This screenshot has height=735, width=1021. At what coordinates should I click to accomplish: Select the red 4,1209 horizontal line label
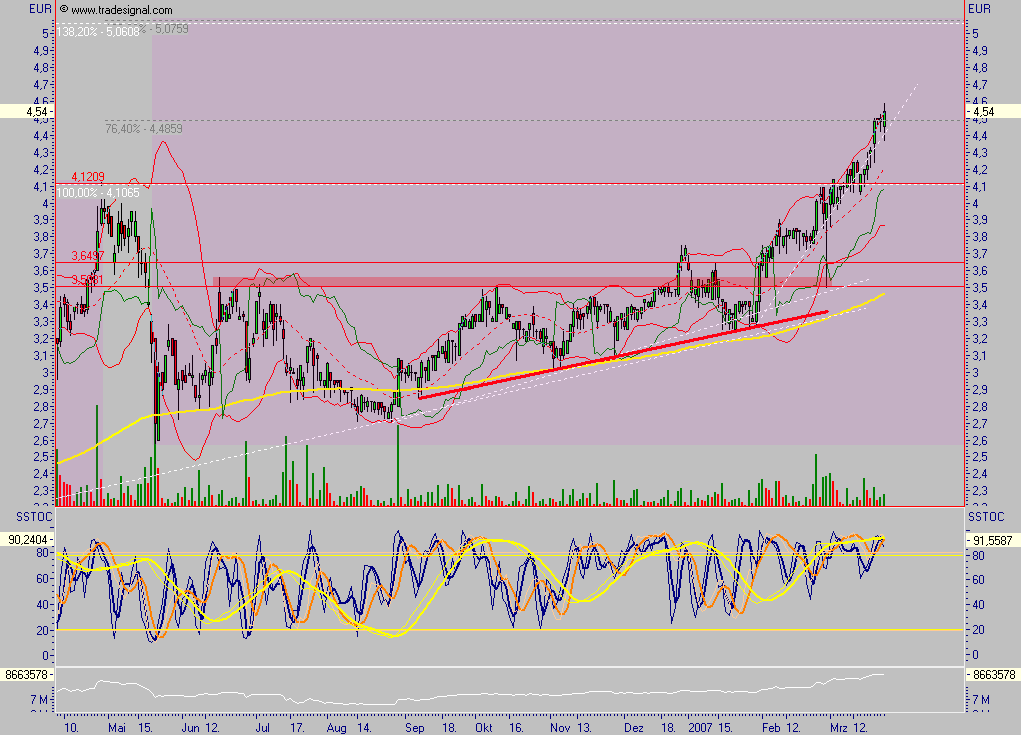(x=88, y=177)
